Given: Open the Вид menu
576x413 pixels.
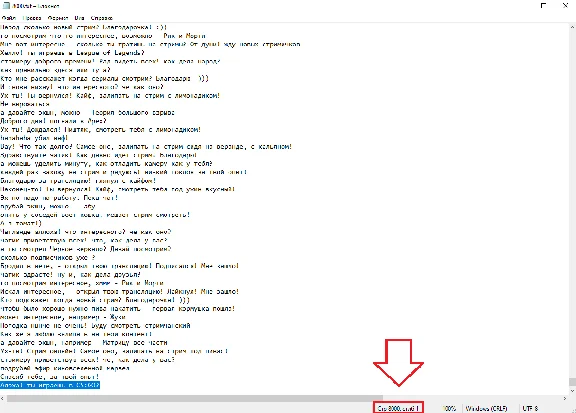Looking at the screenshot, I should click(x=79, y=18).
